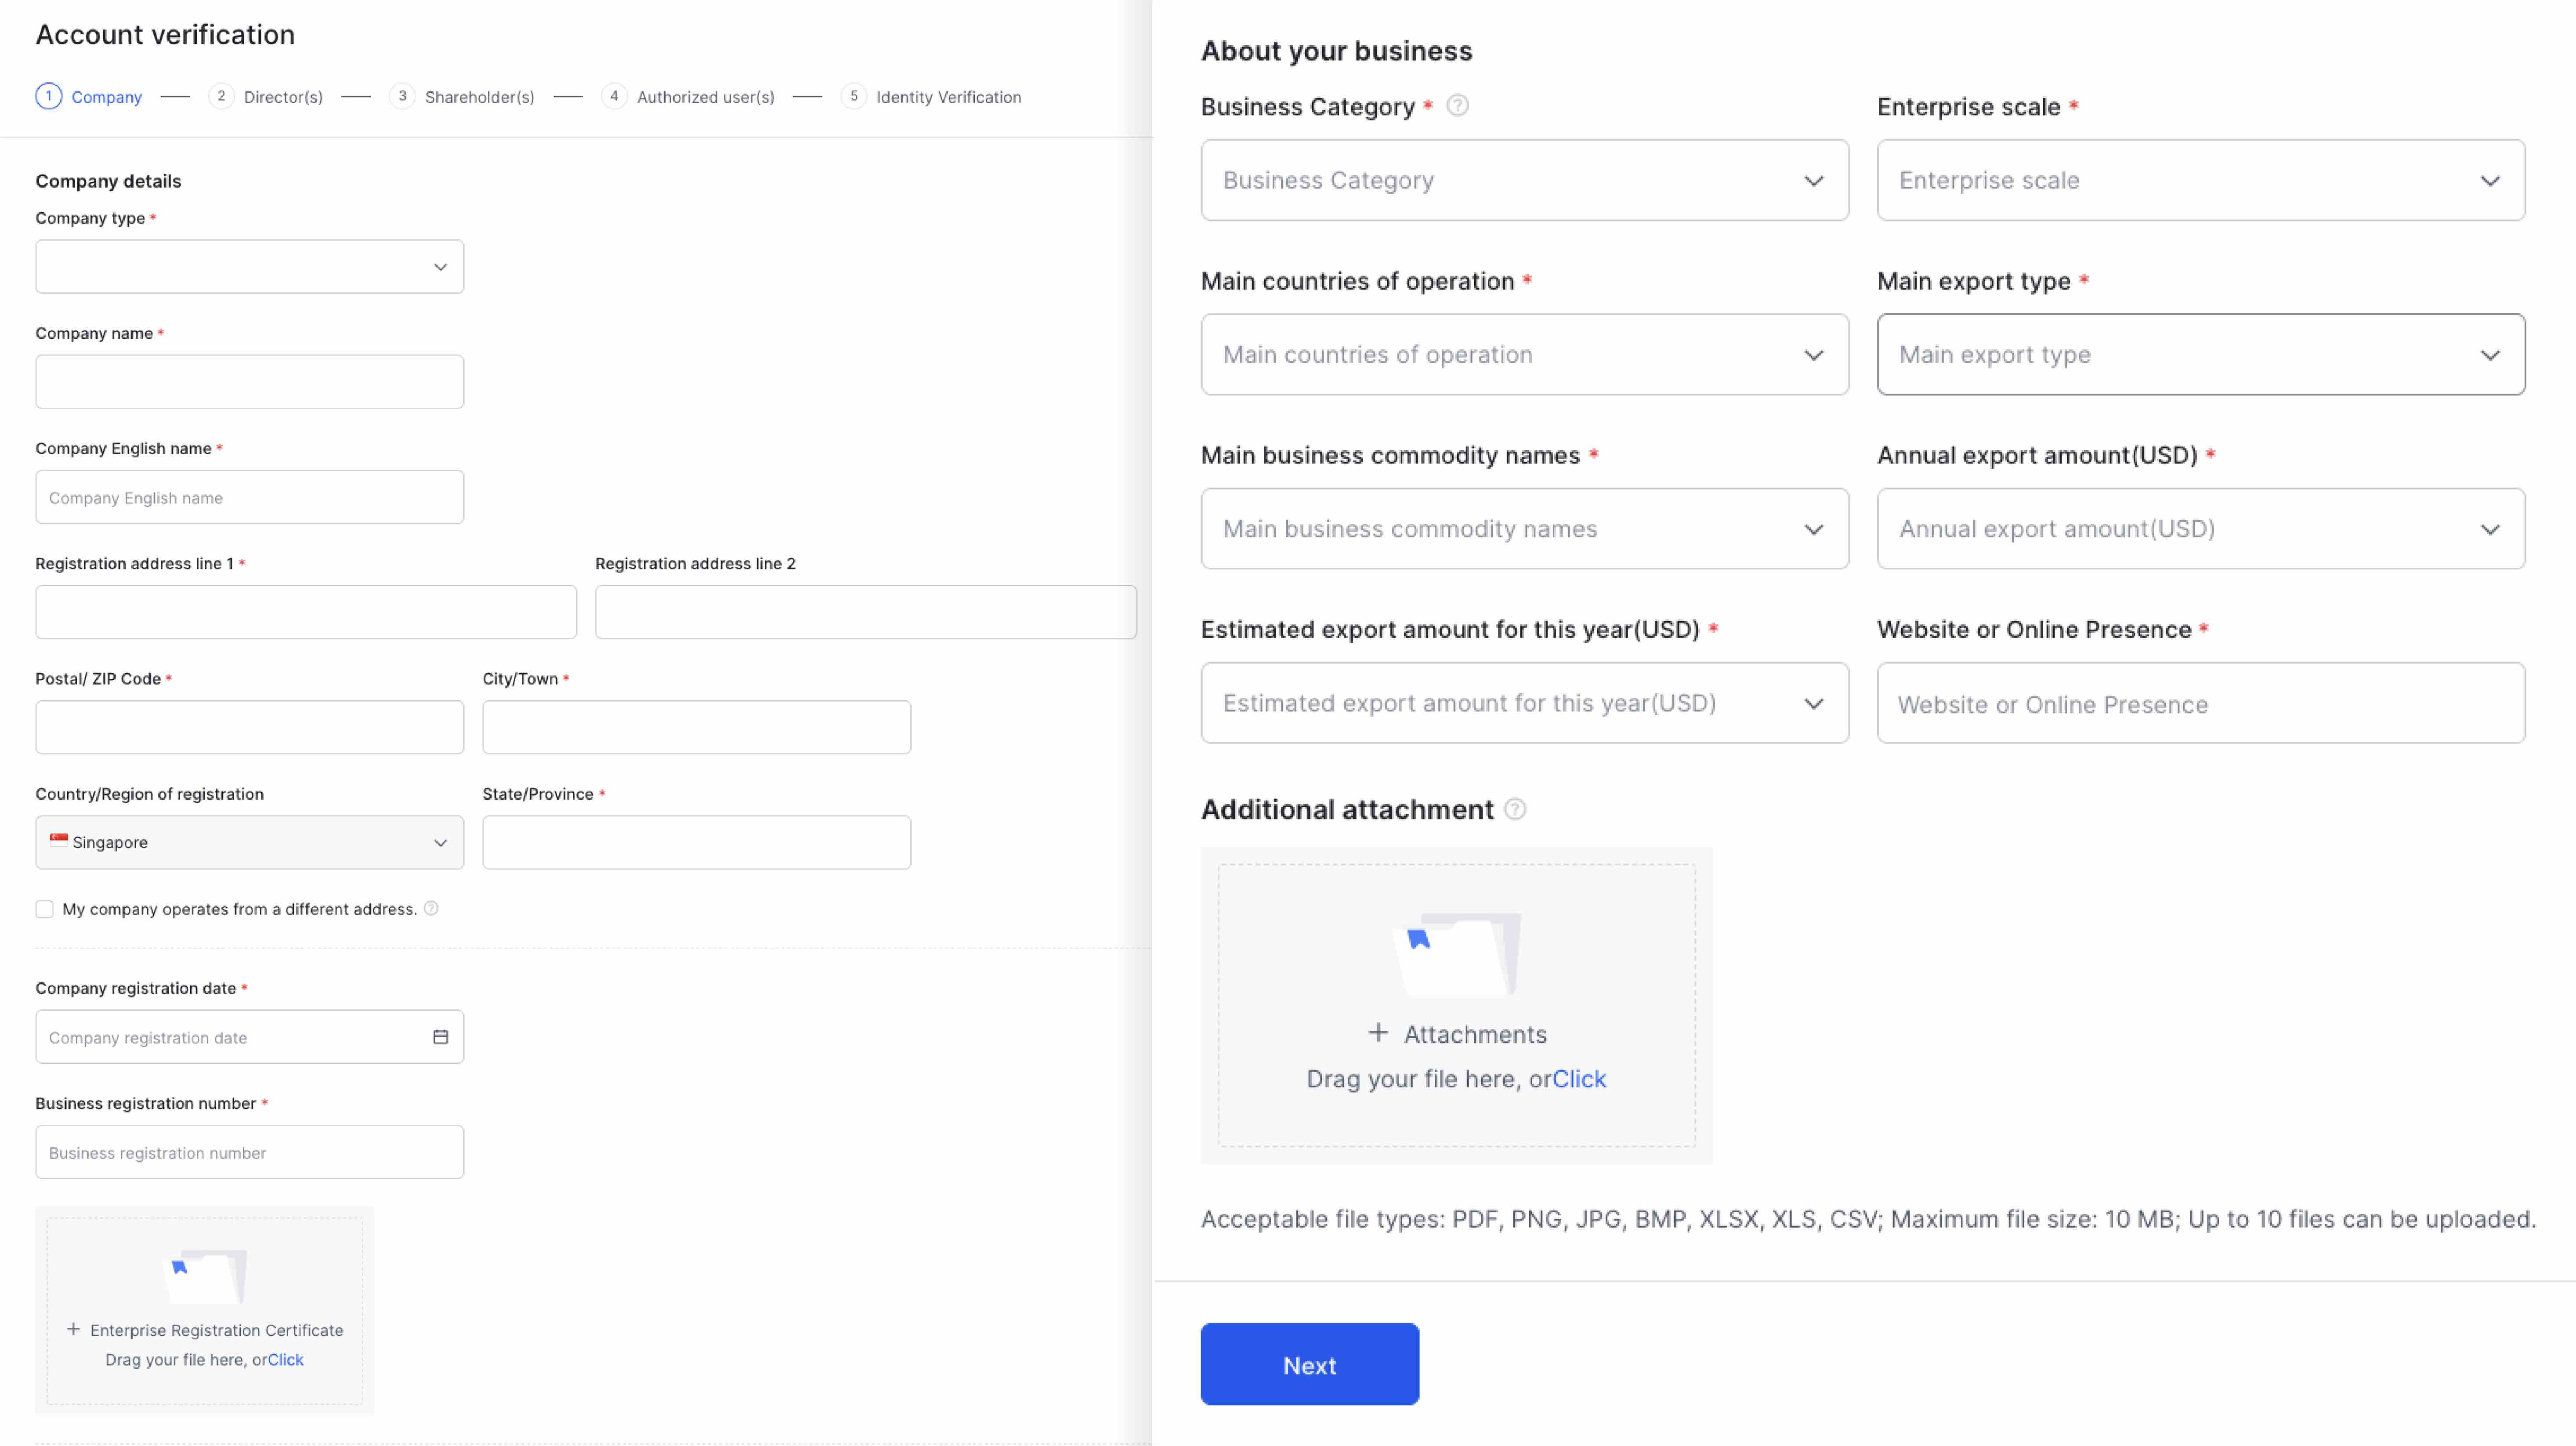This screenshot has height=1446, width=2576.
Task: Open calendar icon in registration date field
Action: pos(440,1037)
